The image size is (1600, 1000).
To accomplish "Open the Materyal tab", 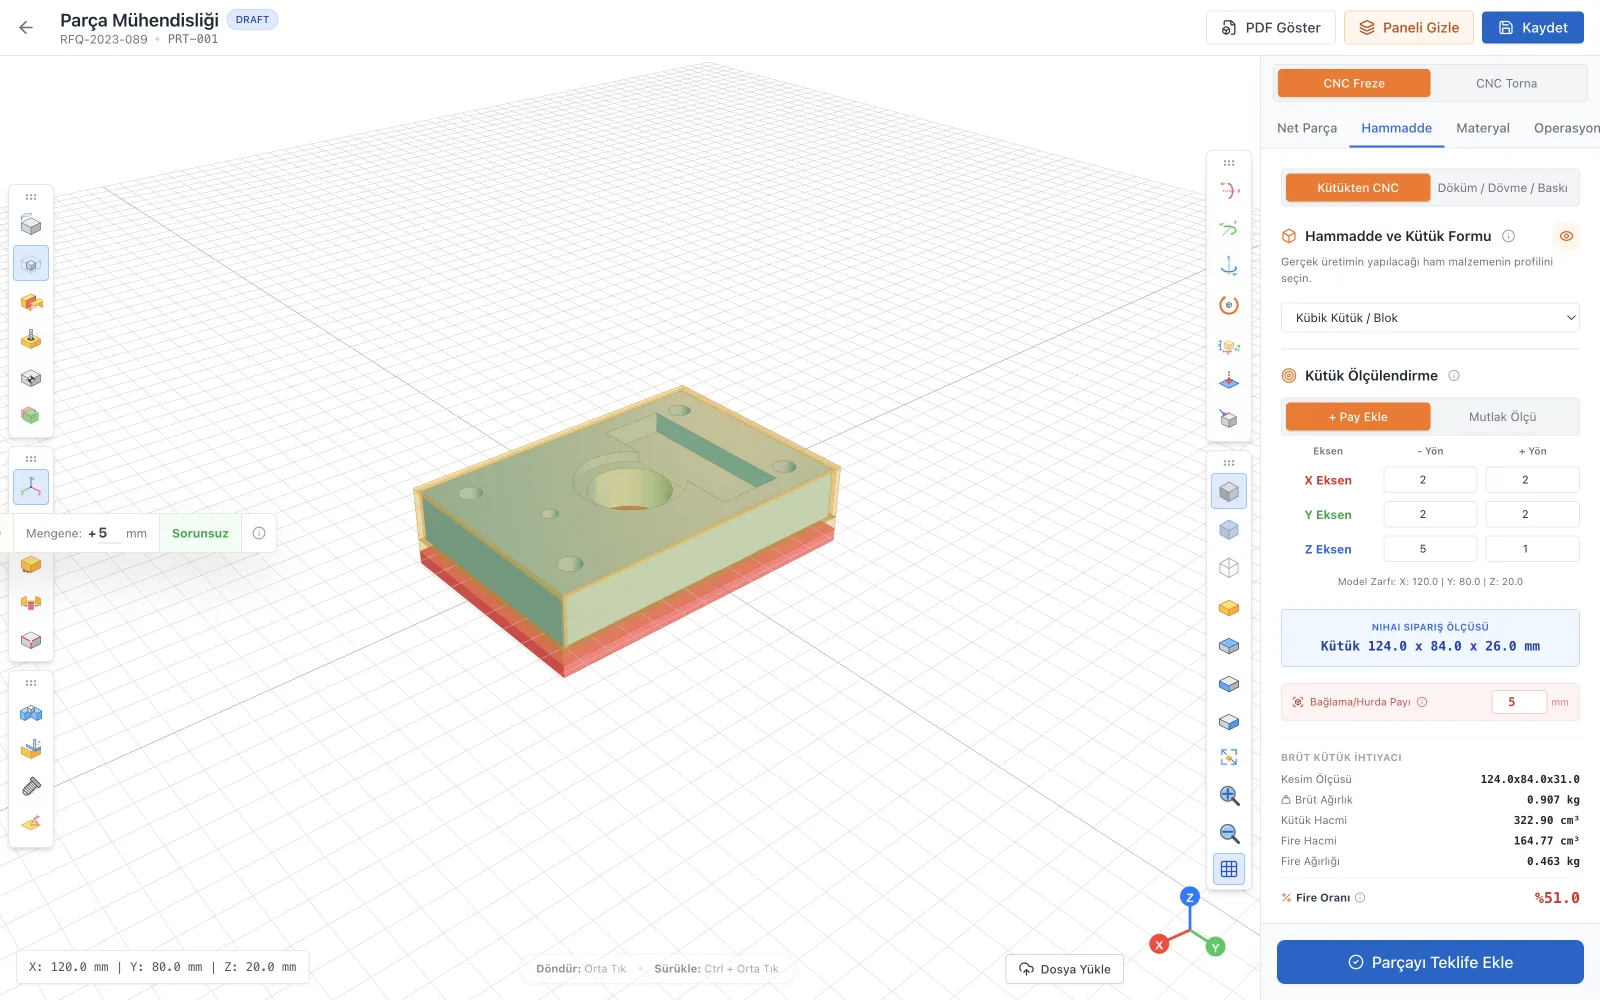I will click(x=1483, y=128).
